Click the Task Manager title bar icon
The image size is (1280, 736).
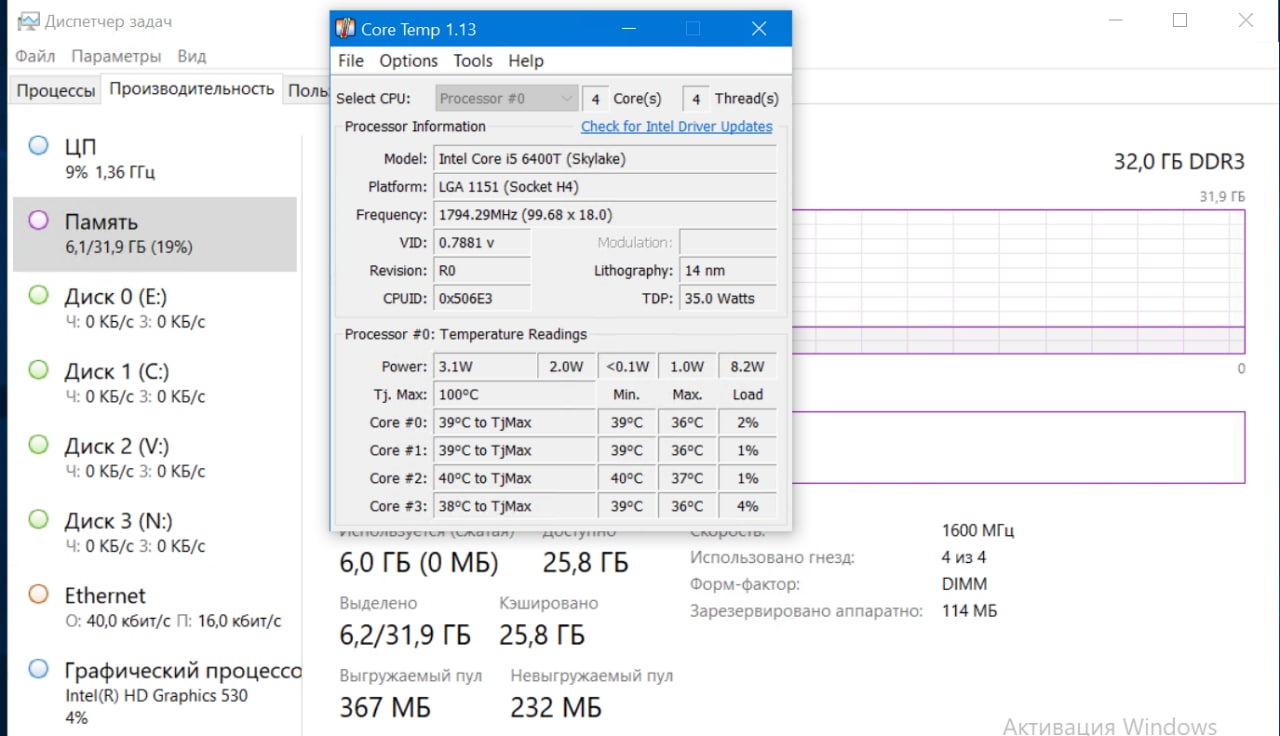[x=29, y=20]
